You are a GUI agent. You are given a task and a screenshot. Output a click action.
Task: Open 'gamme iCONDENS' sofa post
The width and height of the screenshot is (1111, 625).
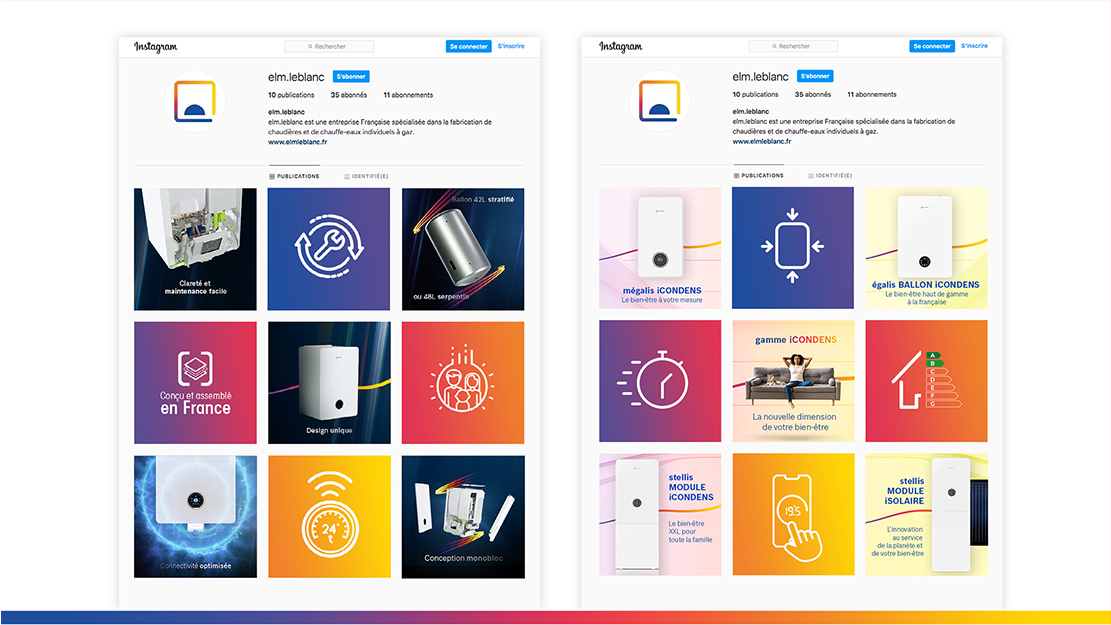[793, 381]
